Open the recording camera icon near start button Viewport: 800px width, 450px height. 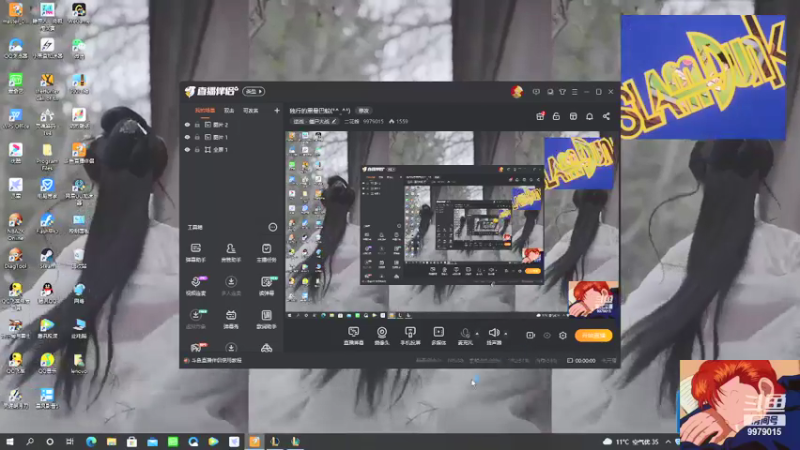click(x=530, y=335)
